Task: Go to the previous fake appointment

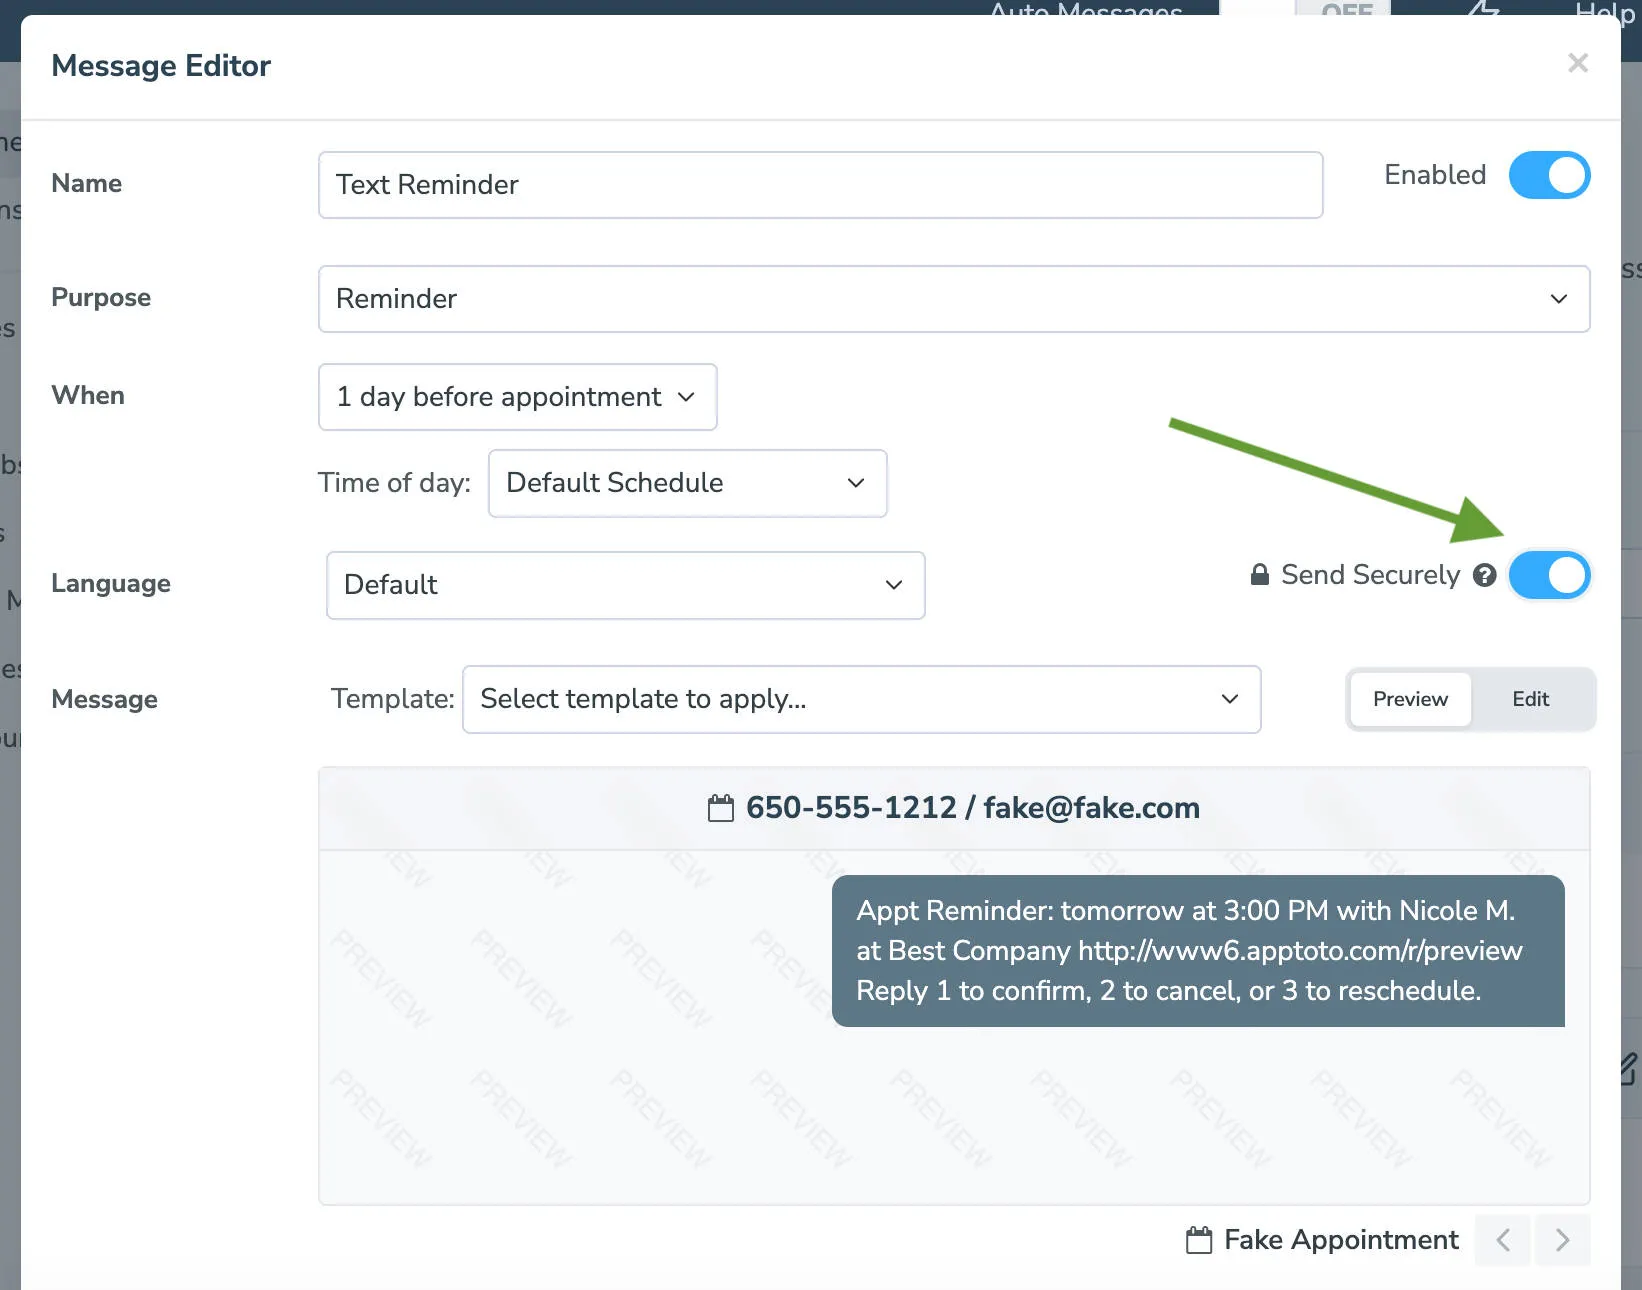Action: tap(1502, 1240)
